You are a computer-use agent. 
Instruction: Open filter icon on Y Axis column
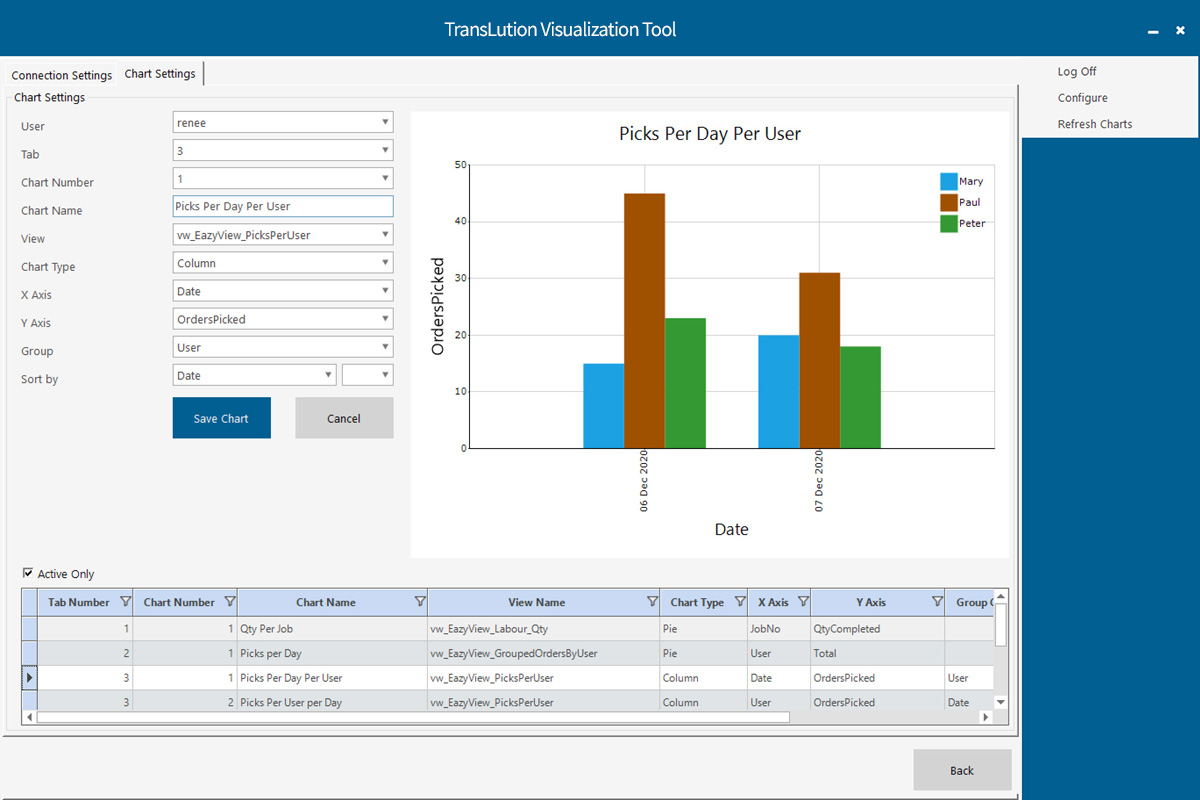[937, 602]
